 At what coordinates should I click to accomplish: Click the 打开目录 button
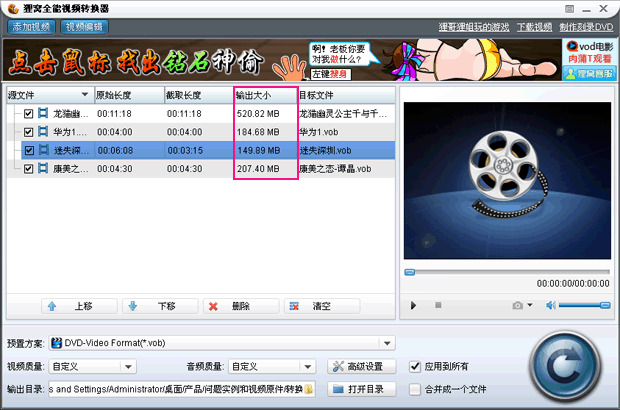[361, 389]
